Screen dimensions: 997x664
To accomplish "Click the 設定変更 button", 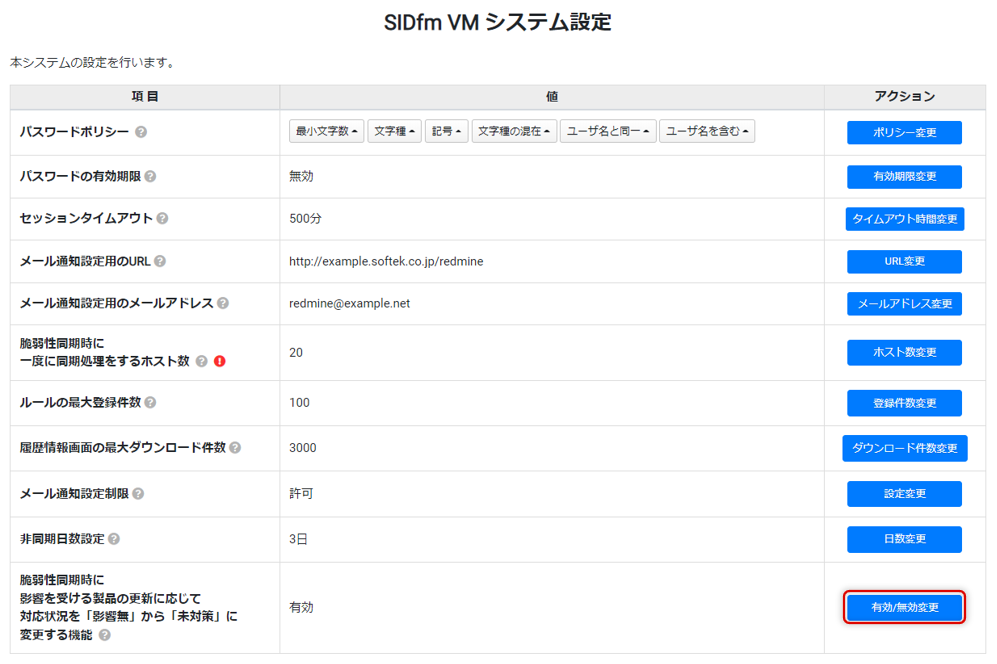I will pos(904,494).
